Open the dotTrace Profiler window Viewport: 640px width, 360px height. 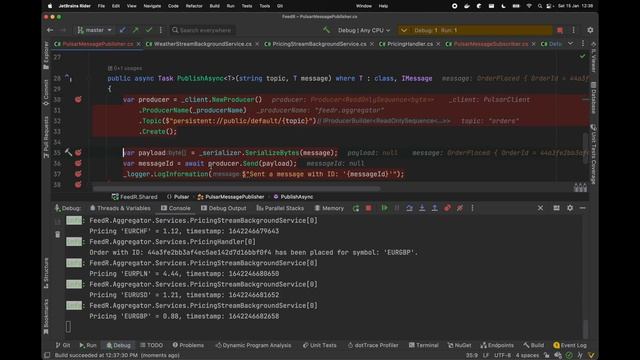[x=373, y=345]
